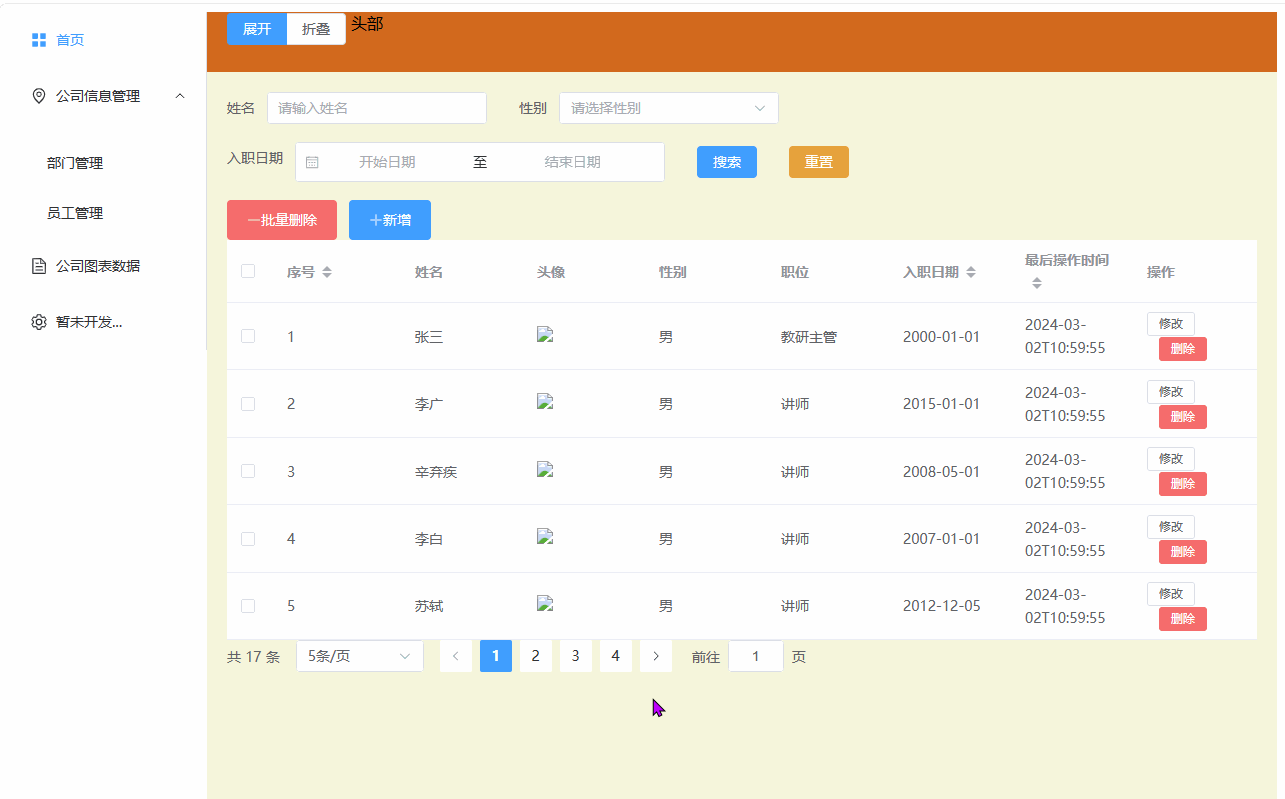Click the location pin icon for 公司信息管理
Screen dimensions: 1285x799
39,96
